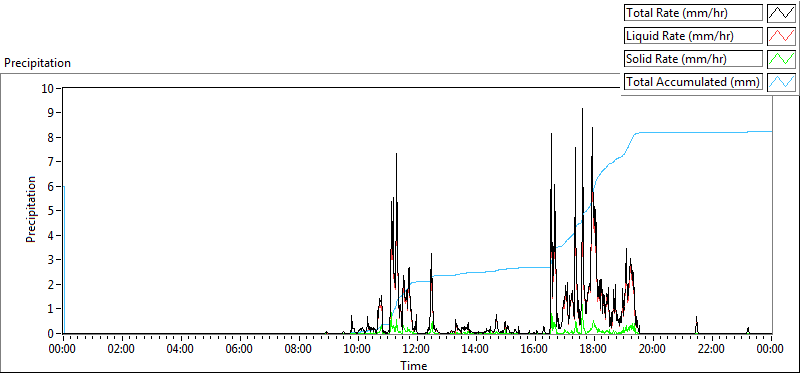800x373 pixels.
Task: Click the 10 value on the Y axis
Action: click(48, 88)
